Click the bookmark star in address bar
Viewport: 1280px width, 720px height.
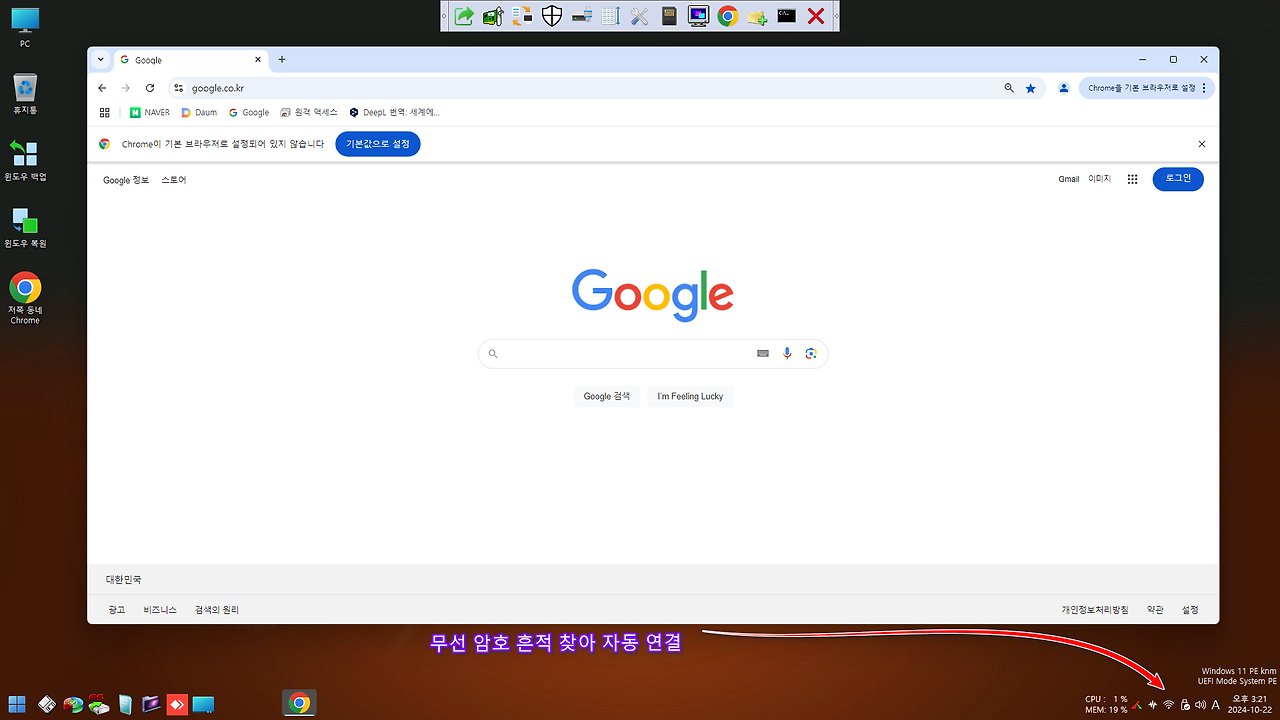click(x=1031, y=88)
